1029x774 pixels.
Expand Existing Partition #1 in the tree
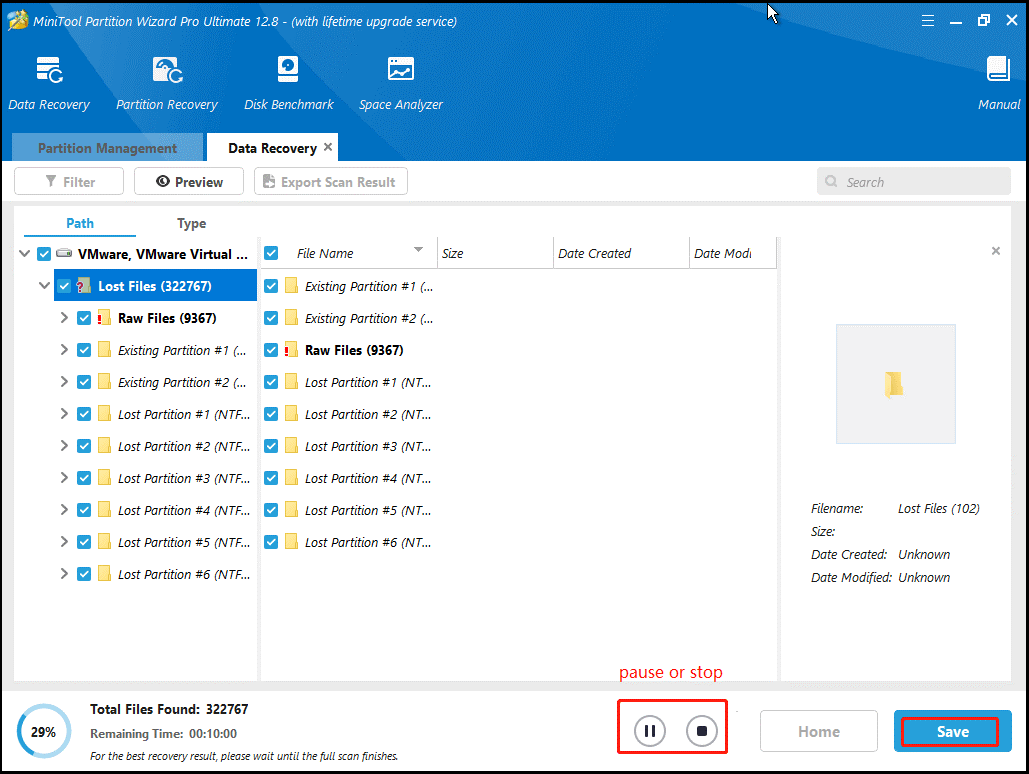tap(64, 349)
